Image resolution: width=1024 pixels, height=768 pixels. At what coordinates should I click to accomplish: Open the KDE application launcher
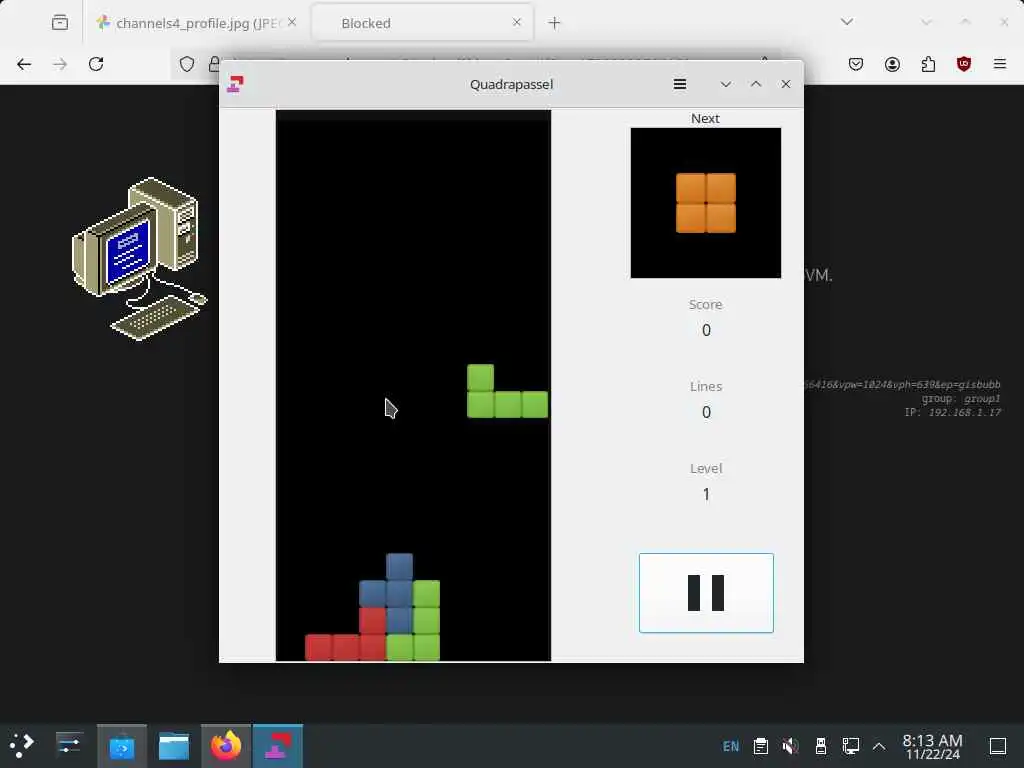click(x=22, y=746)
